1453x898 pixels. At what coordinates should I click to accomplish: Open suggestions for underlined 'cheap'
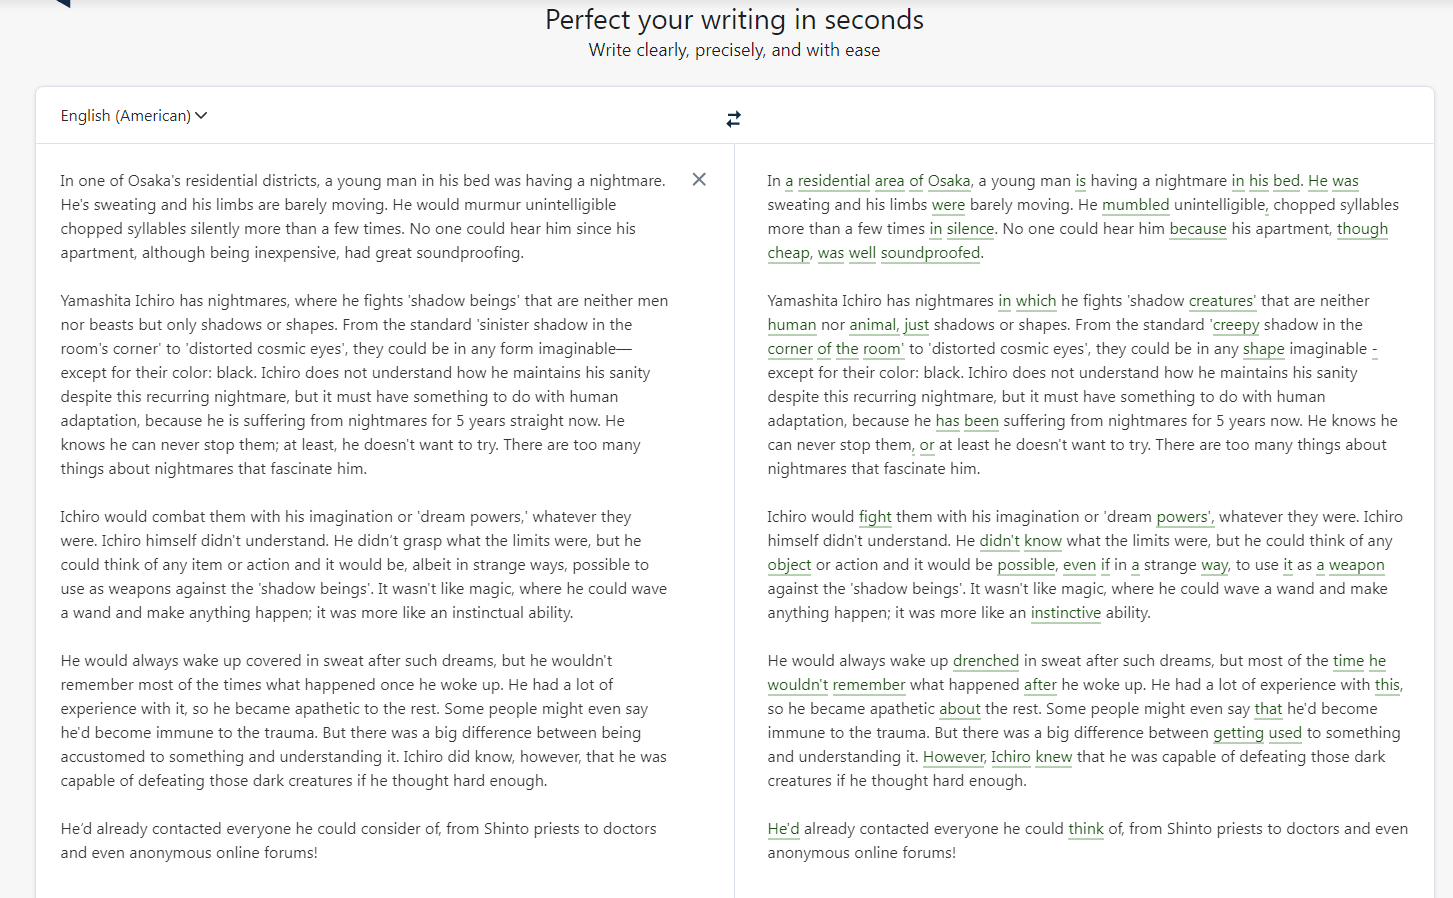788,253
